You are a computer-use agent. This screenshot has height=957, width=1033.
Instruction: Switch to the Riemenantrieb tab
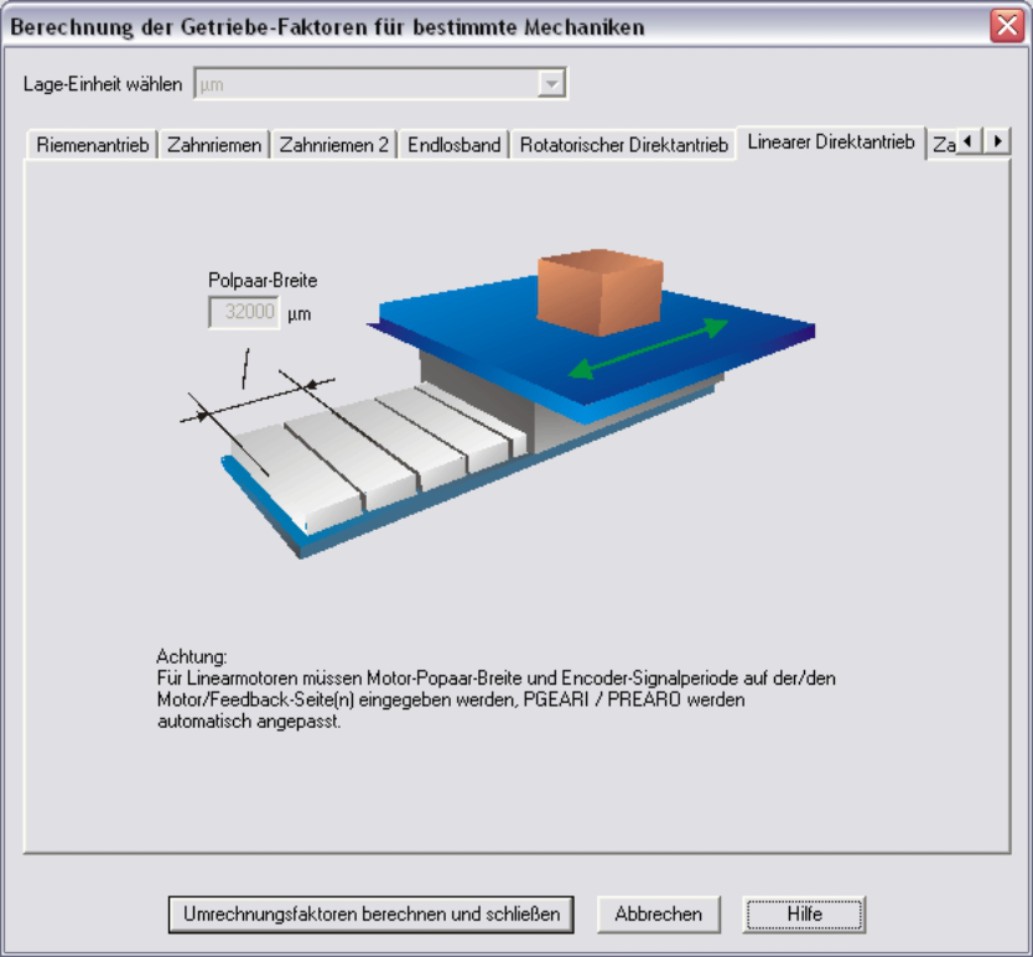point(92,145)
